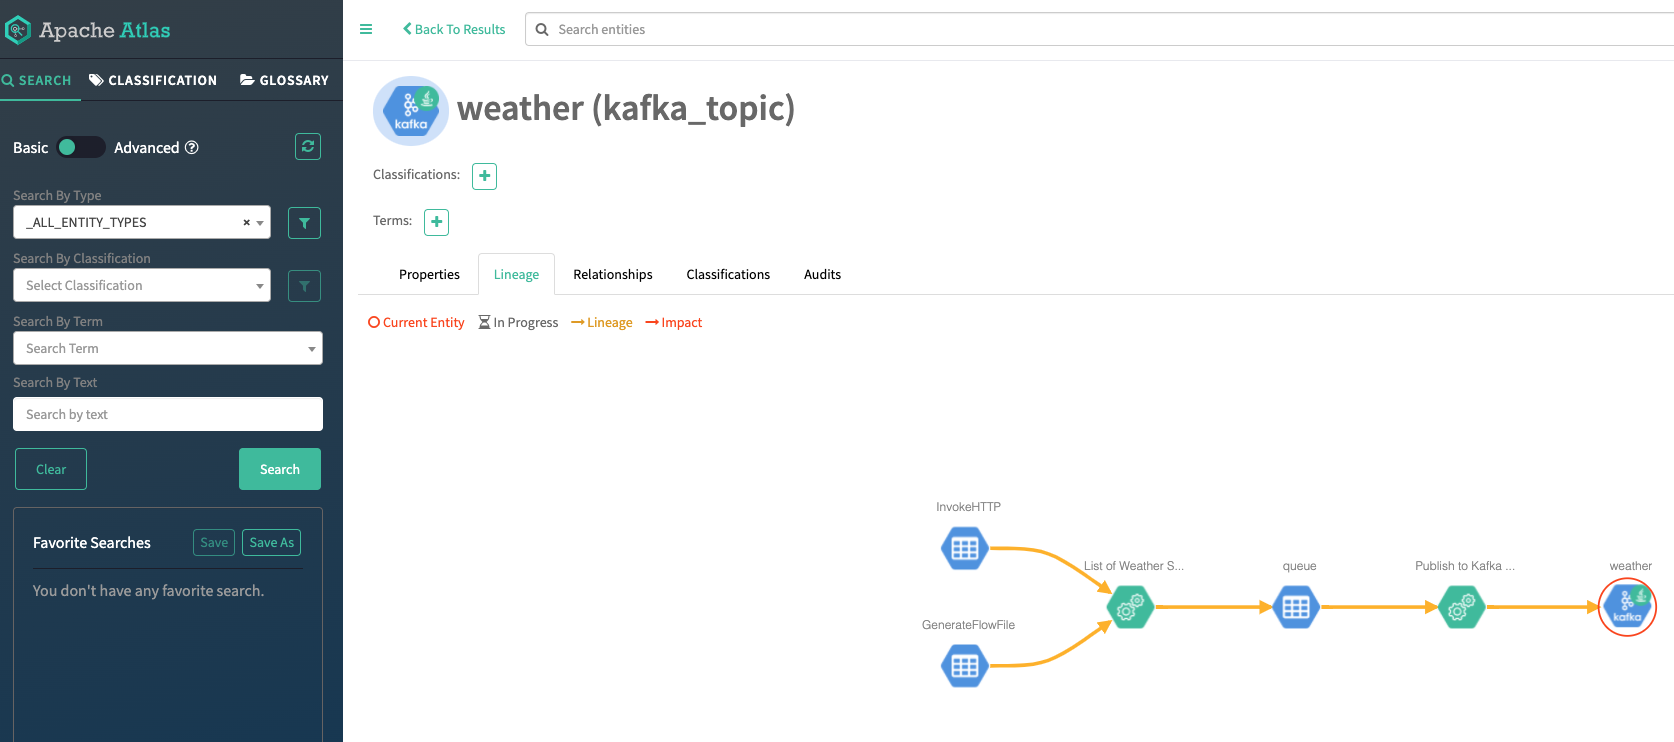Click Save As in Favorite Searches
Viewport: 1674px width, 742px height.
(272, 542)
